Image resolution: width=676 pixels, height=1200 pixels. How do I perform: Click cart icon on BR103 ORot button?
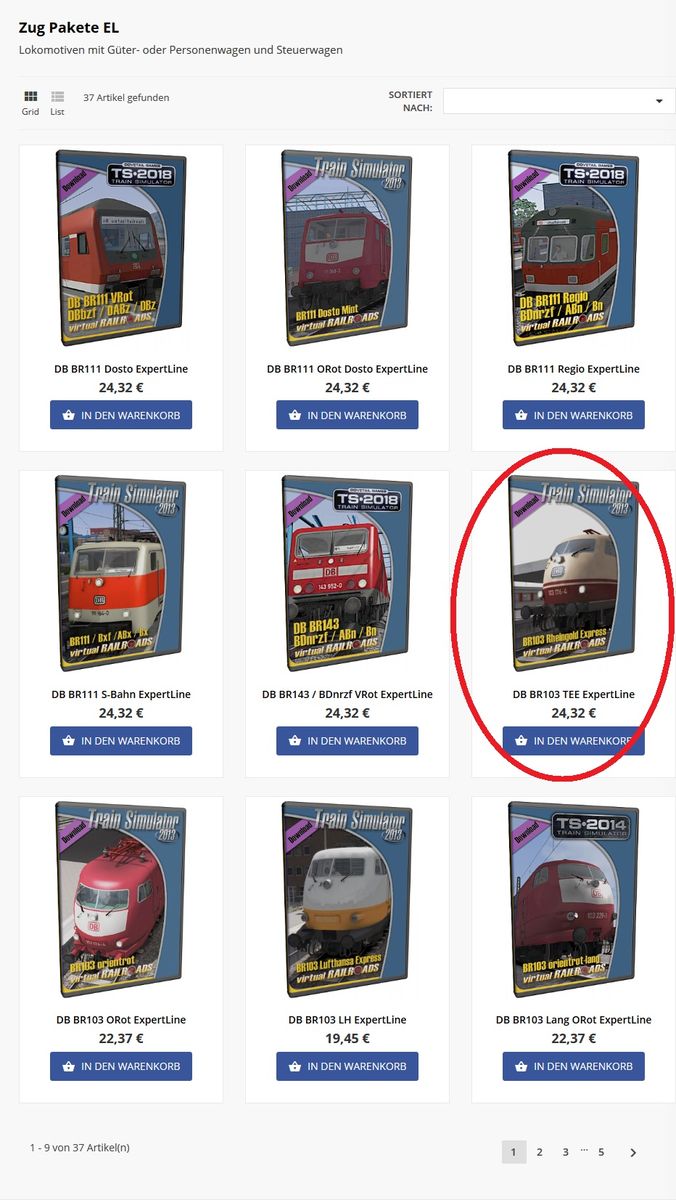pos(69,1066)
